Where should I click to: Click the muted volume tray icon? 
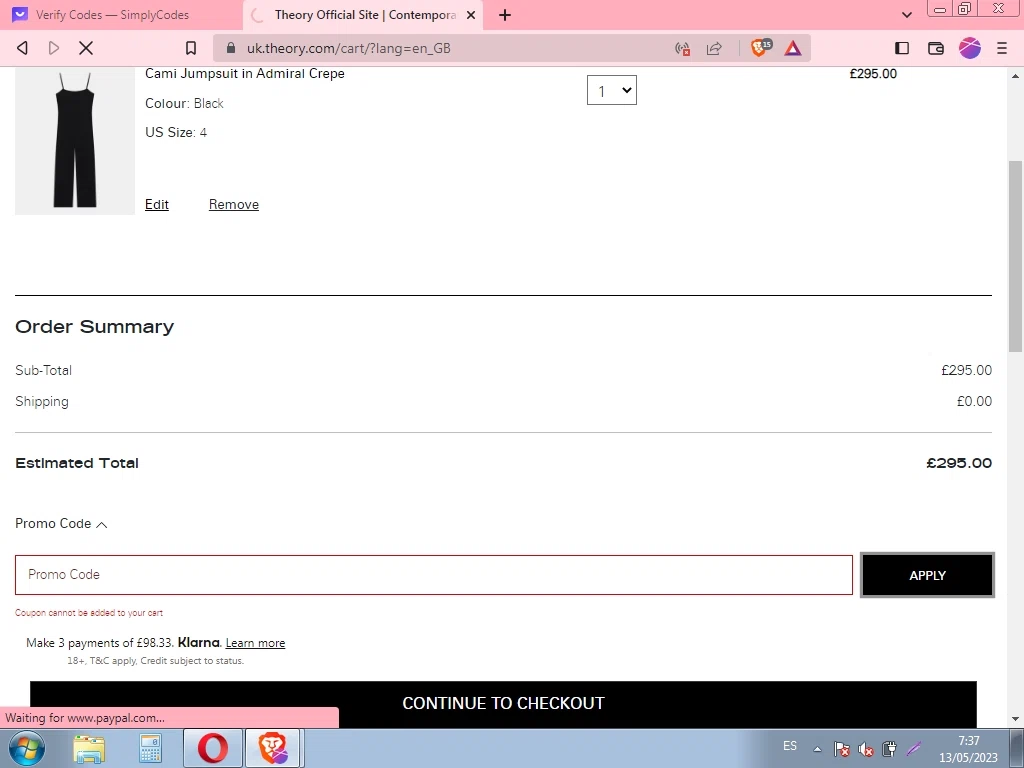click(x=866, y=748)
